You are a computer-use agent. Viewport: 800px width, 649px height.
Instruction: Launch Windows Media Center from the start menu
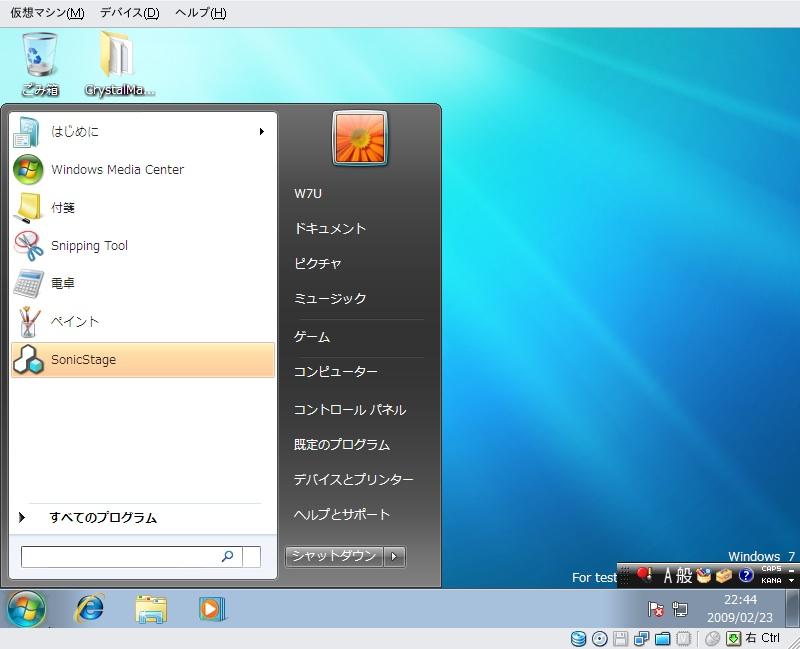pyautogui.click(x=143, y=169)
